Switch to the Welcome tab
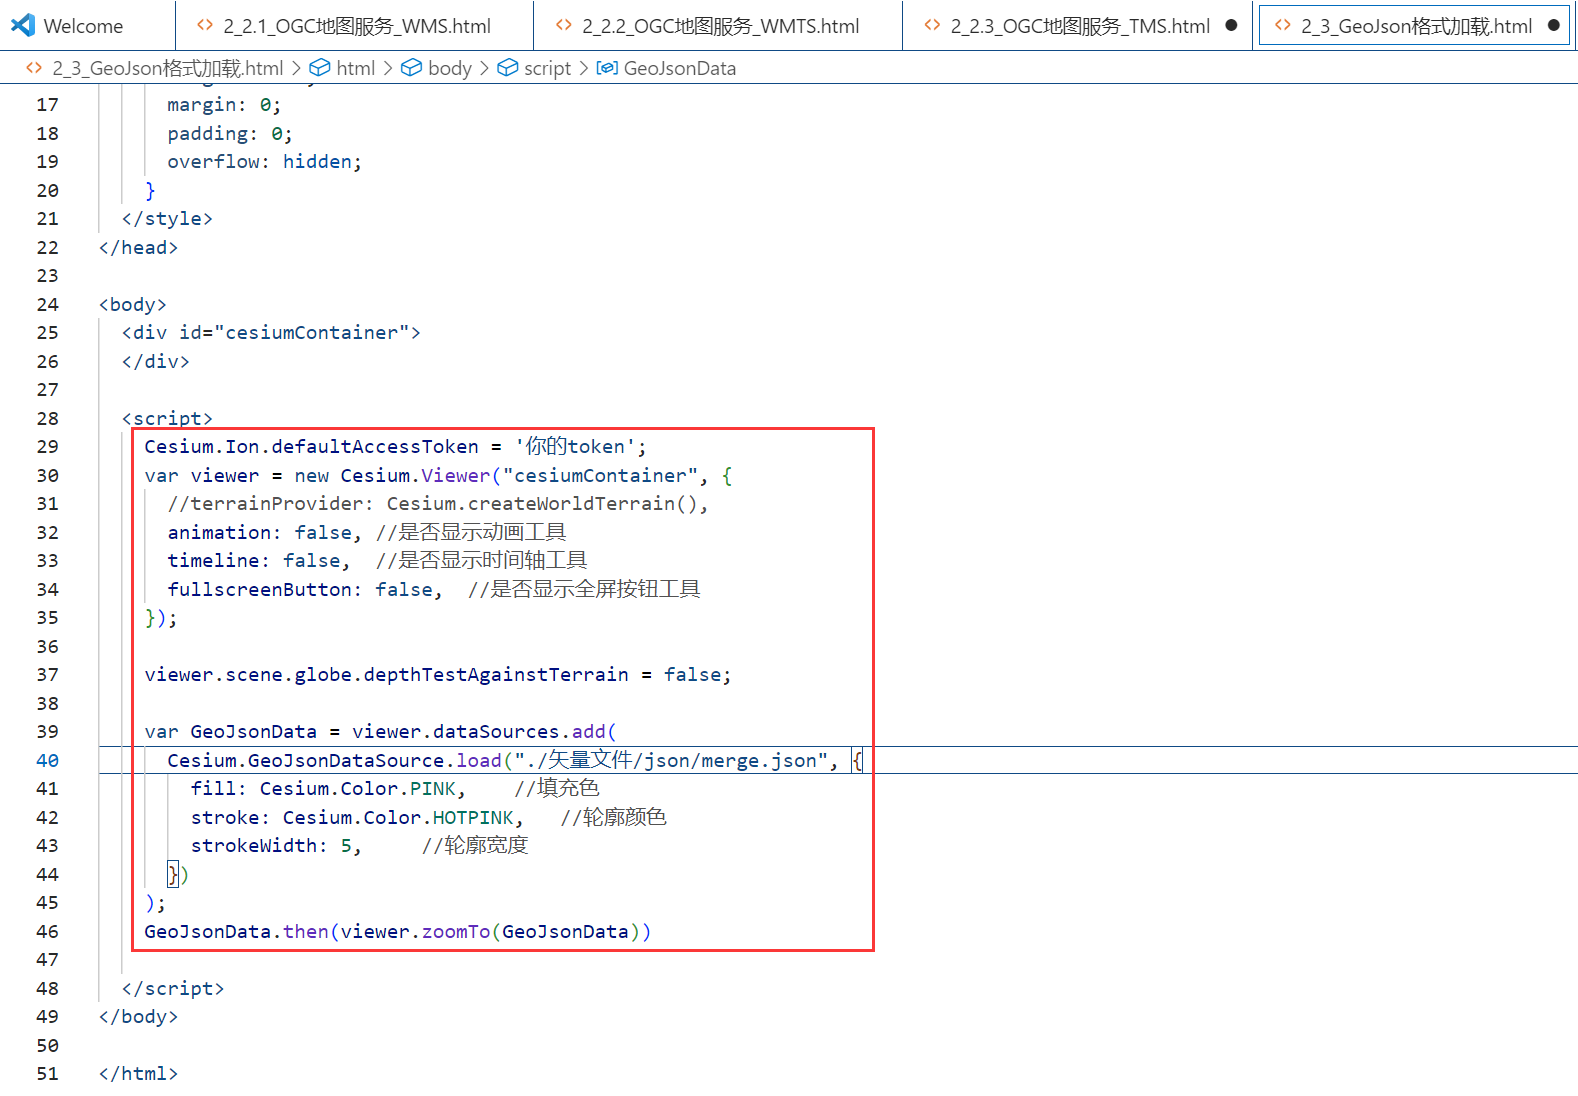This screenshot has height=1096, width=1578. (x=84, y=26)
